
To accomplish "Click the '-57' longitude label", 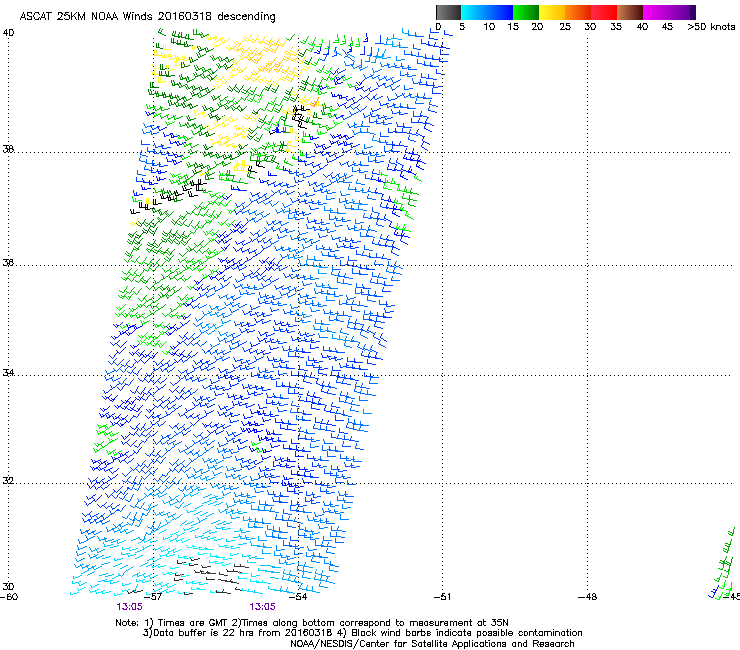I will [x=153, y=597].
